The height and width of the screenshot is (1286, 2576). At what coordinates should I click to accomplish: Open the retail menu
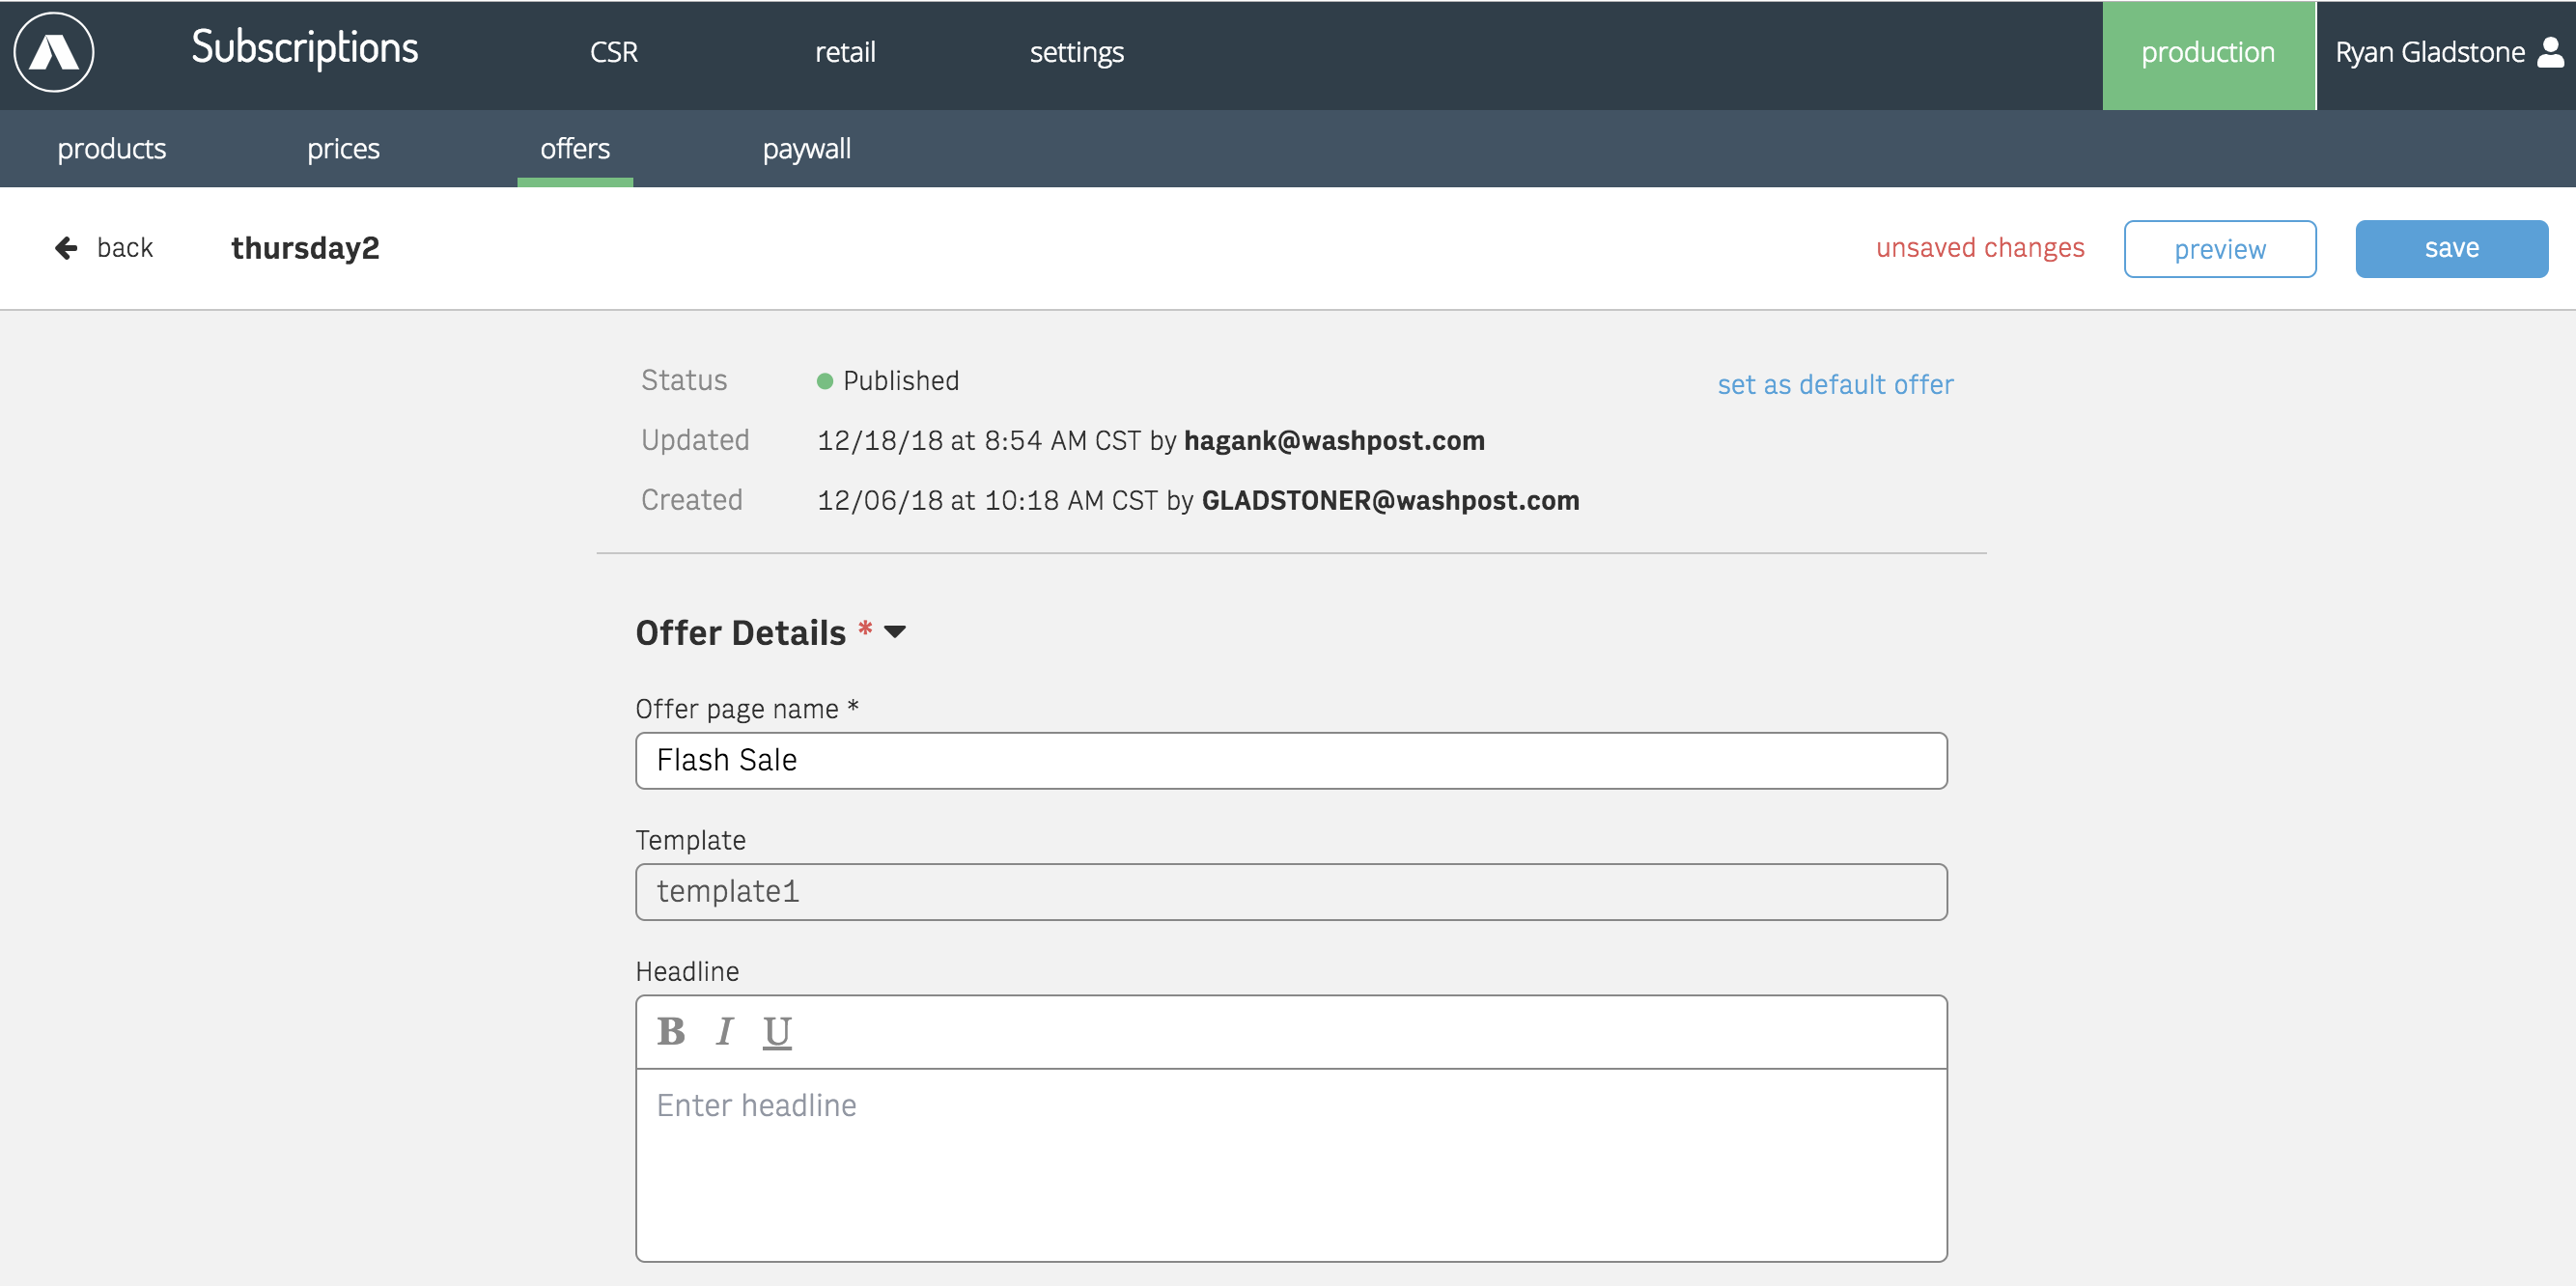(845, 52)
